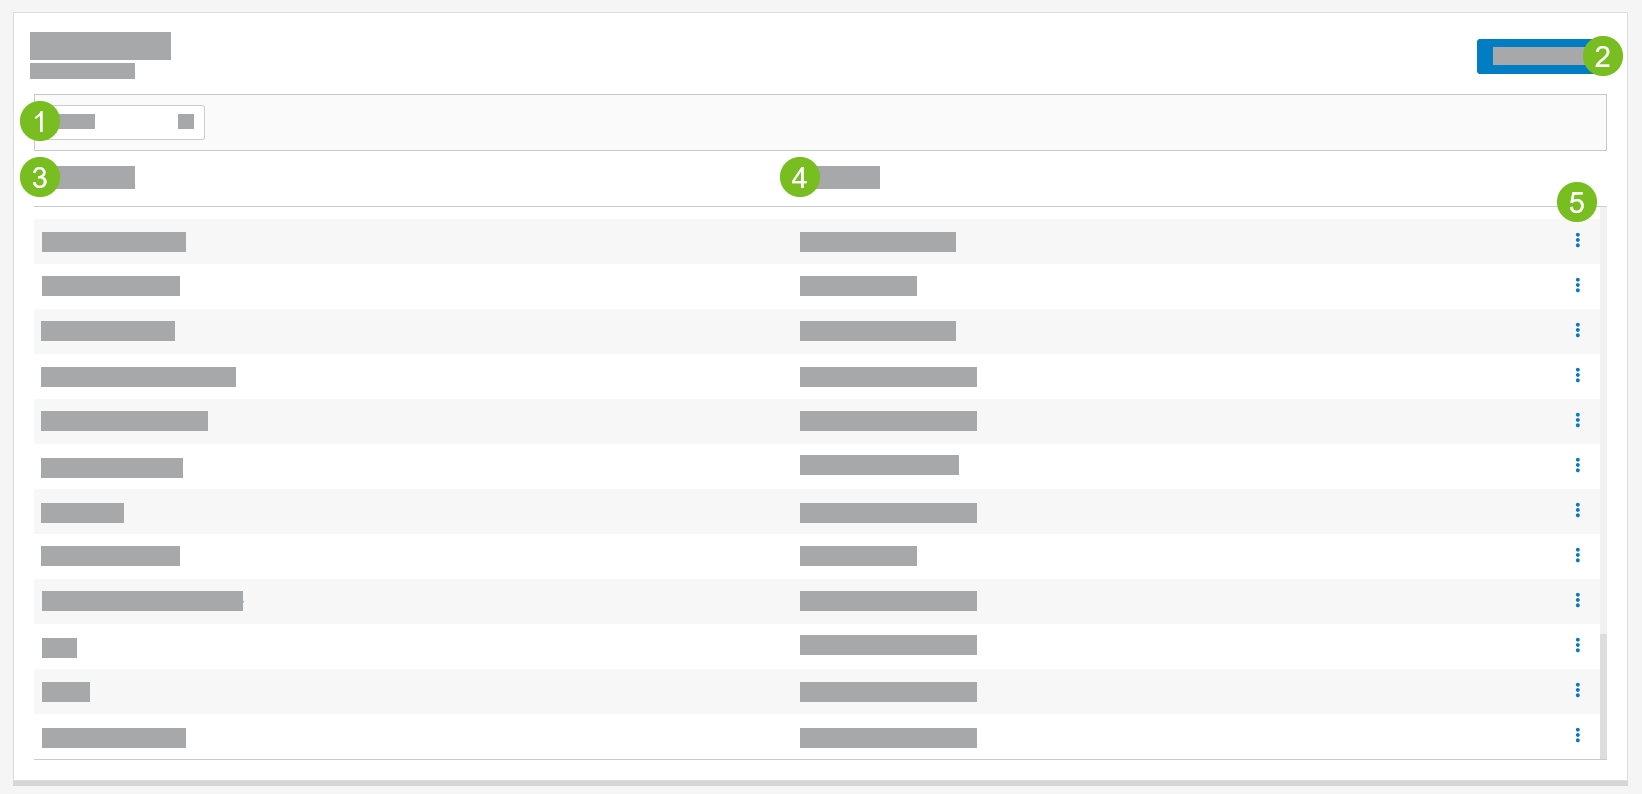The image size is (1642, 794).
Task: Click the ninth row's more actions icon
Action: point(1577,600)
